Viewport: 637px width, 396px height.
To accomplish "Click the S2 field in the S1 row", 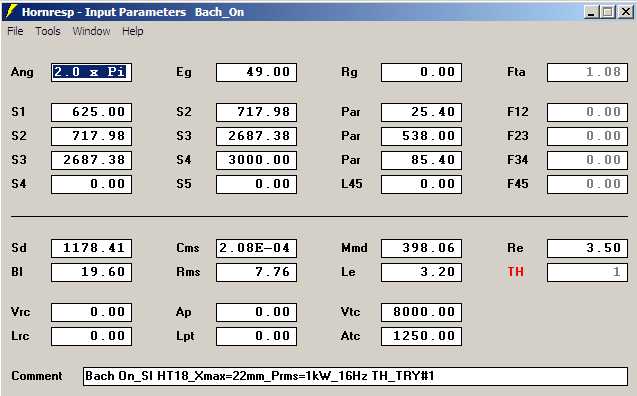I will (x=256, y=112).
